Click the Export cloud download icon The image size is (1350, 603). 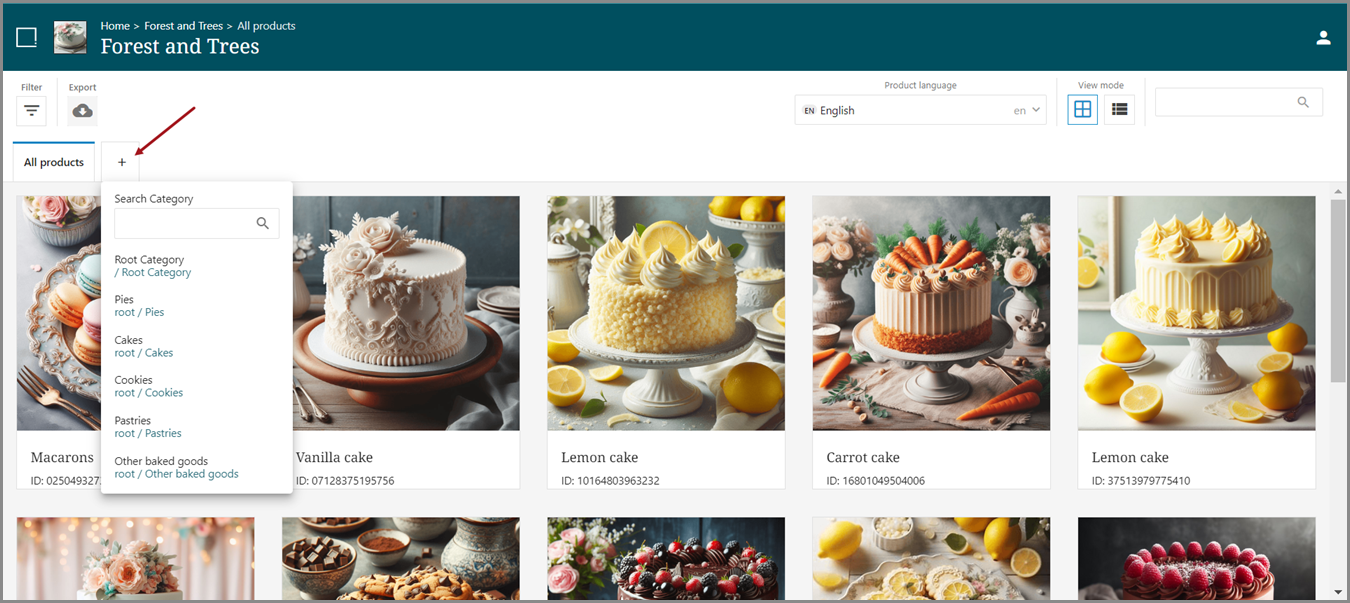point(82,111)
